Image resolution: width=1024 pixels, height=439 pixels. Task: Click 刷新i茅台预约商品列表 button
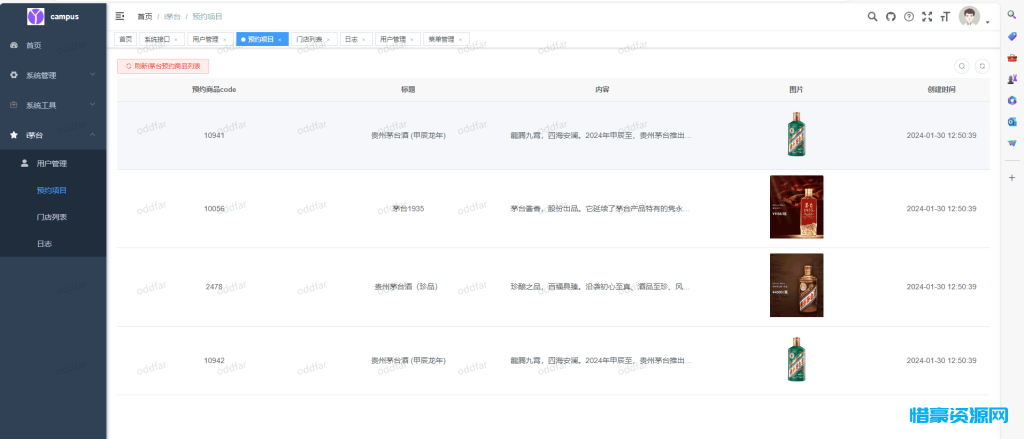point(163,66)
